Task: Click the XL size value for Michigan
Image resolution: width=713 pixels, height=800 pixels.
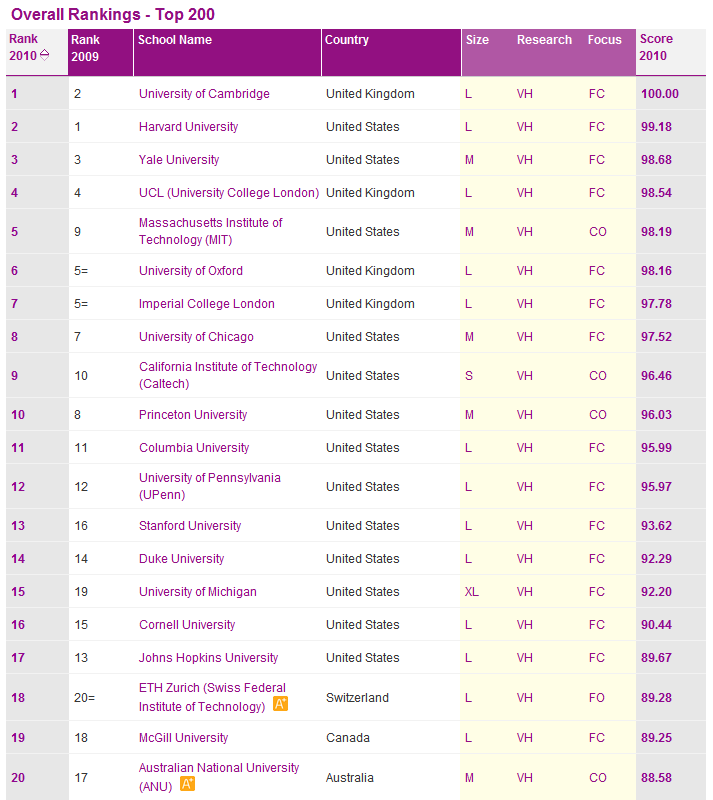Action: tap(472, 592)
